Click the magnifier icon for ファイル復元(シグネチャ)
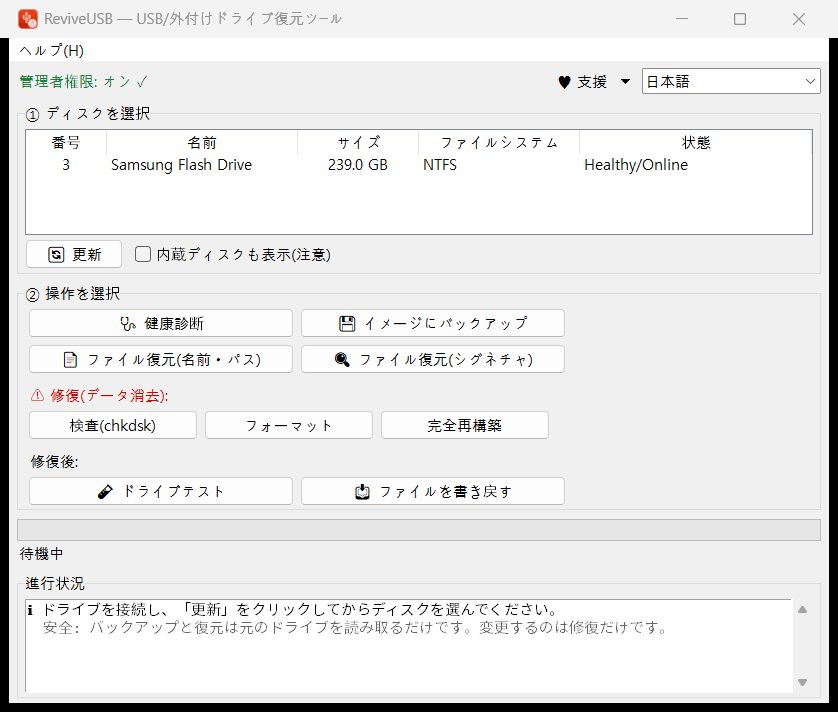The width and height of the screenshot is (838, 712). point(342,359)
